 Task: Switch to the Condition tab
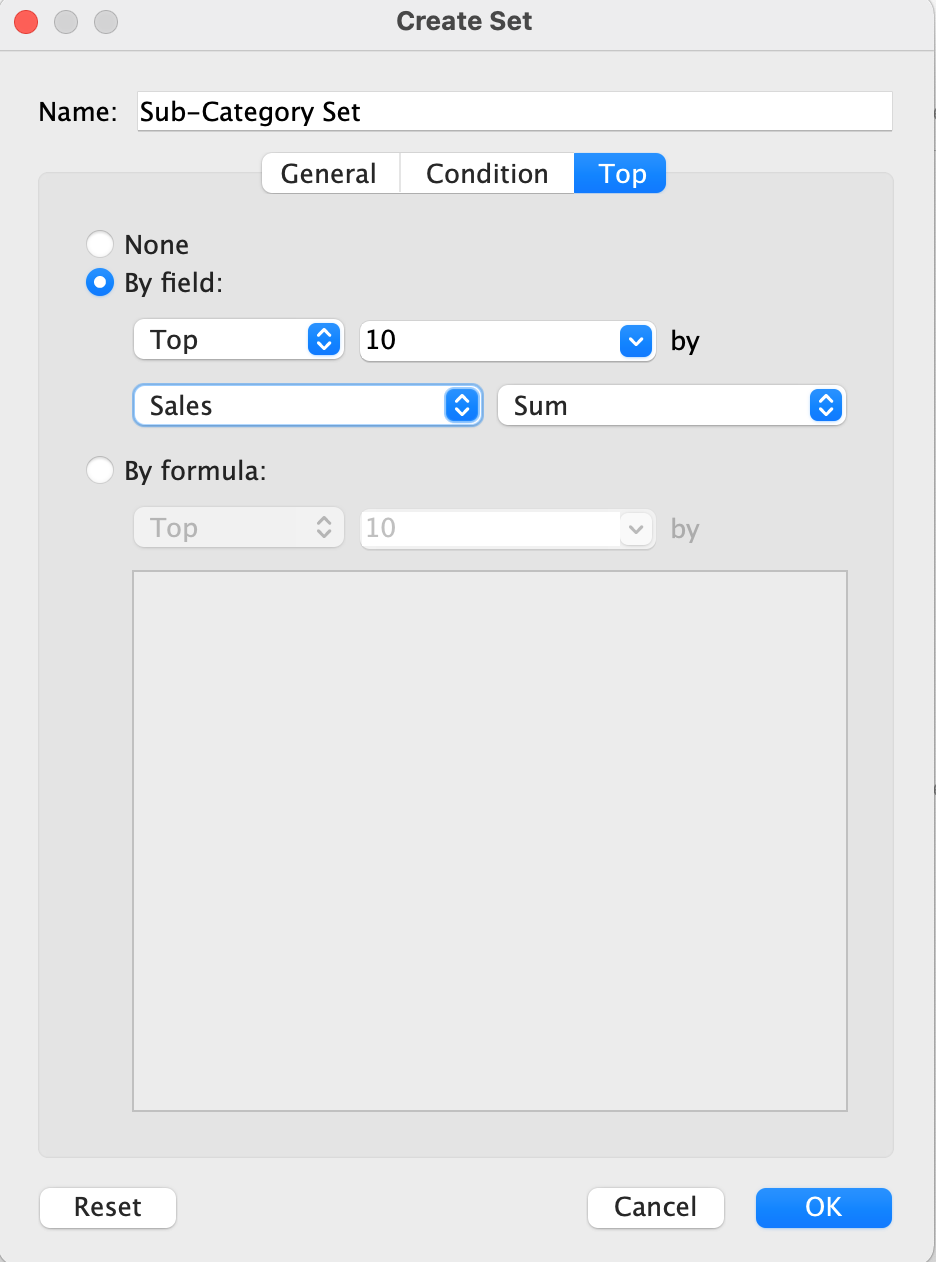click(x=487, y=174)
